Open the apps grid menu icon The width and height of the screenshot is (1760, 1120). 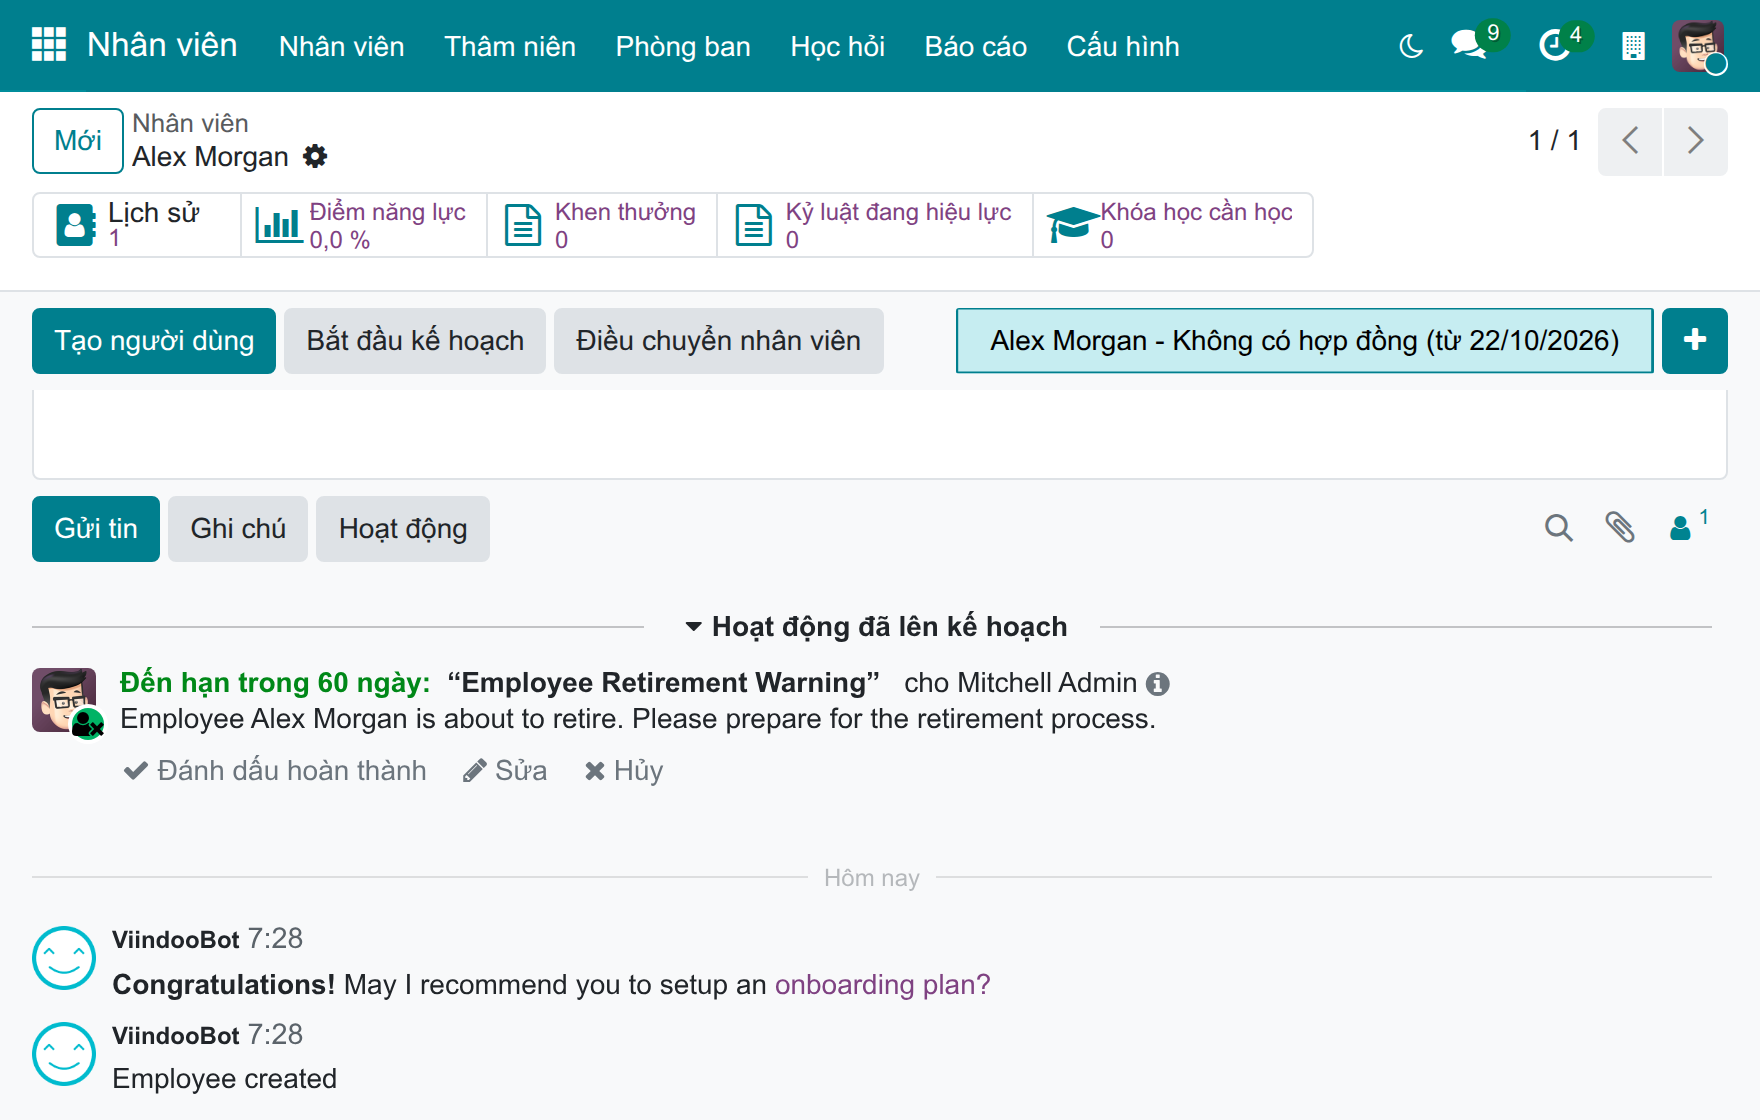coord(49,45)
